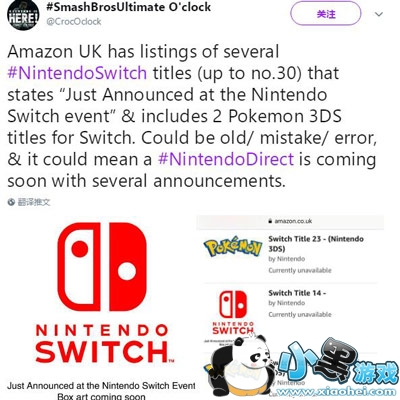Open the CrocOclock profile avatar
Image resolution: width=400 pixels, height=400 pixels.
pos(23,14)
